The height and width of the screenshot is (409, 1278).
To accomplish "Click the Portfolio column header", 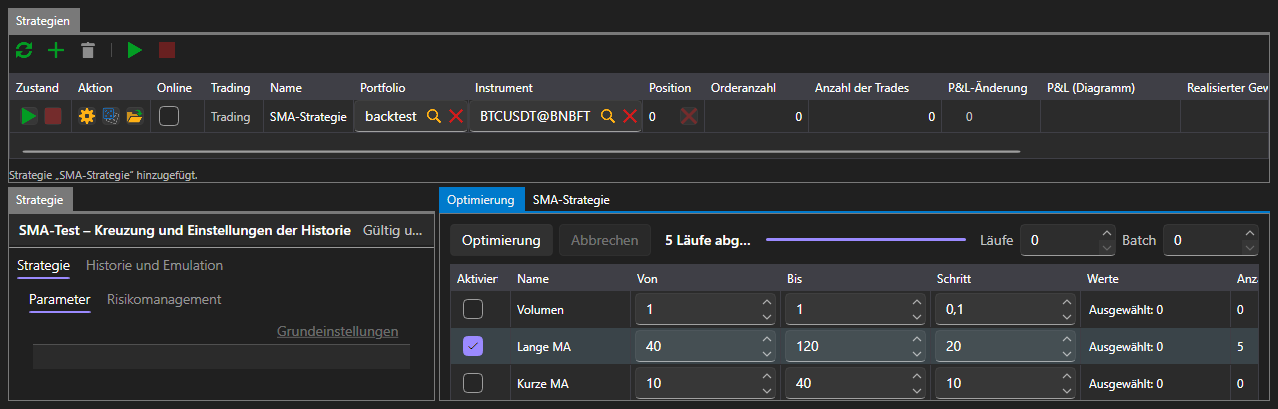I will pyautogui.click(x=411, y=88).
